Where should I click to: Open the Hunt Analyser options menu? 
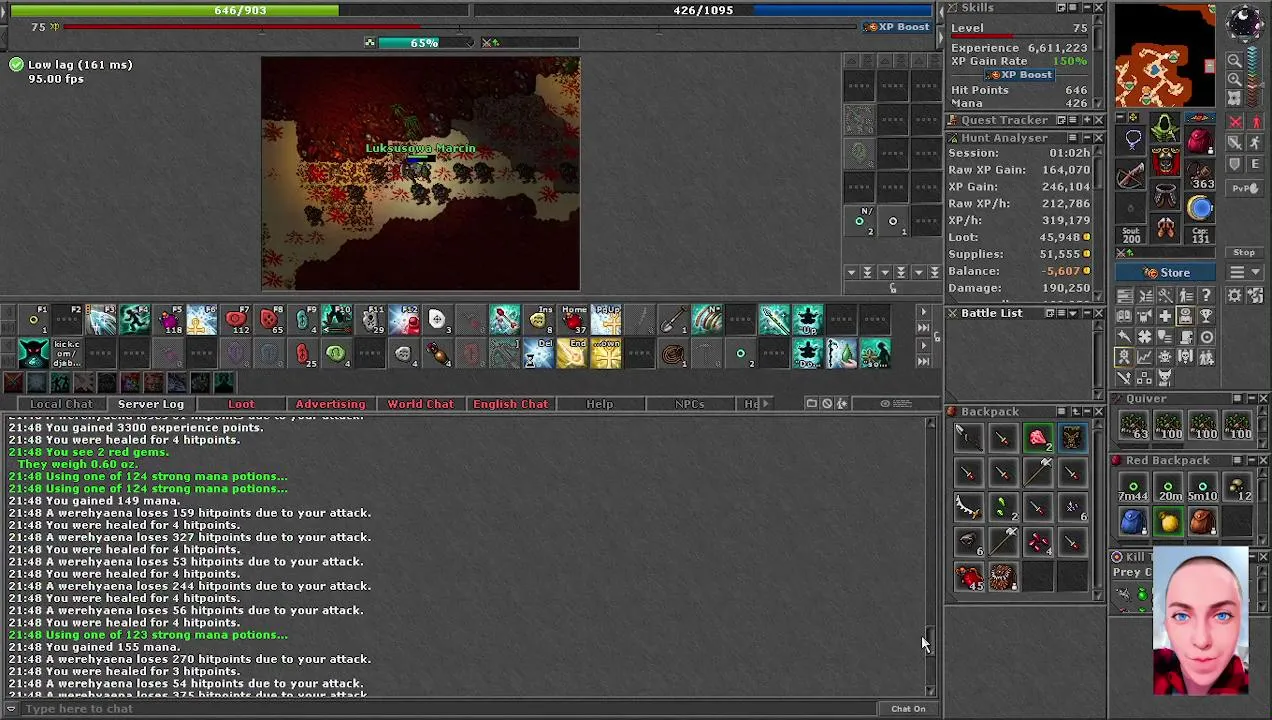pyautogui.click(x=1072, y=138)
